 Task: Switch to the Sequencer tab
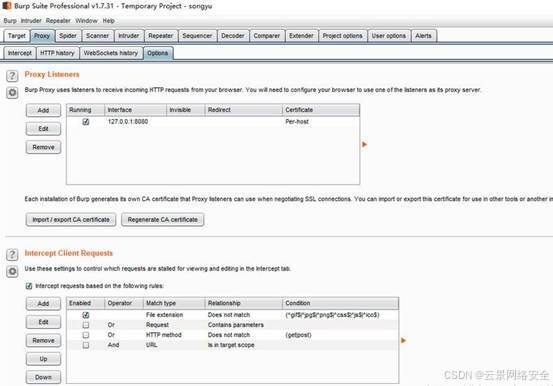point(197,36)
